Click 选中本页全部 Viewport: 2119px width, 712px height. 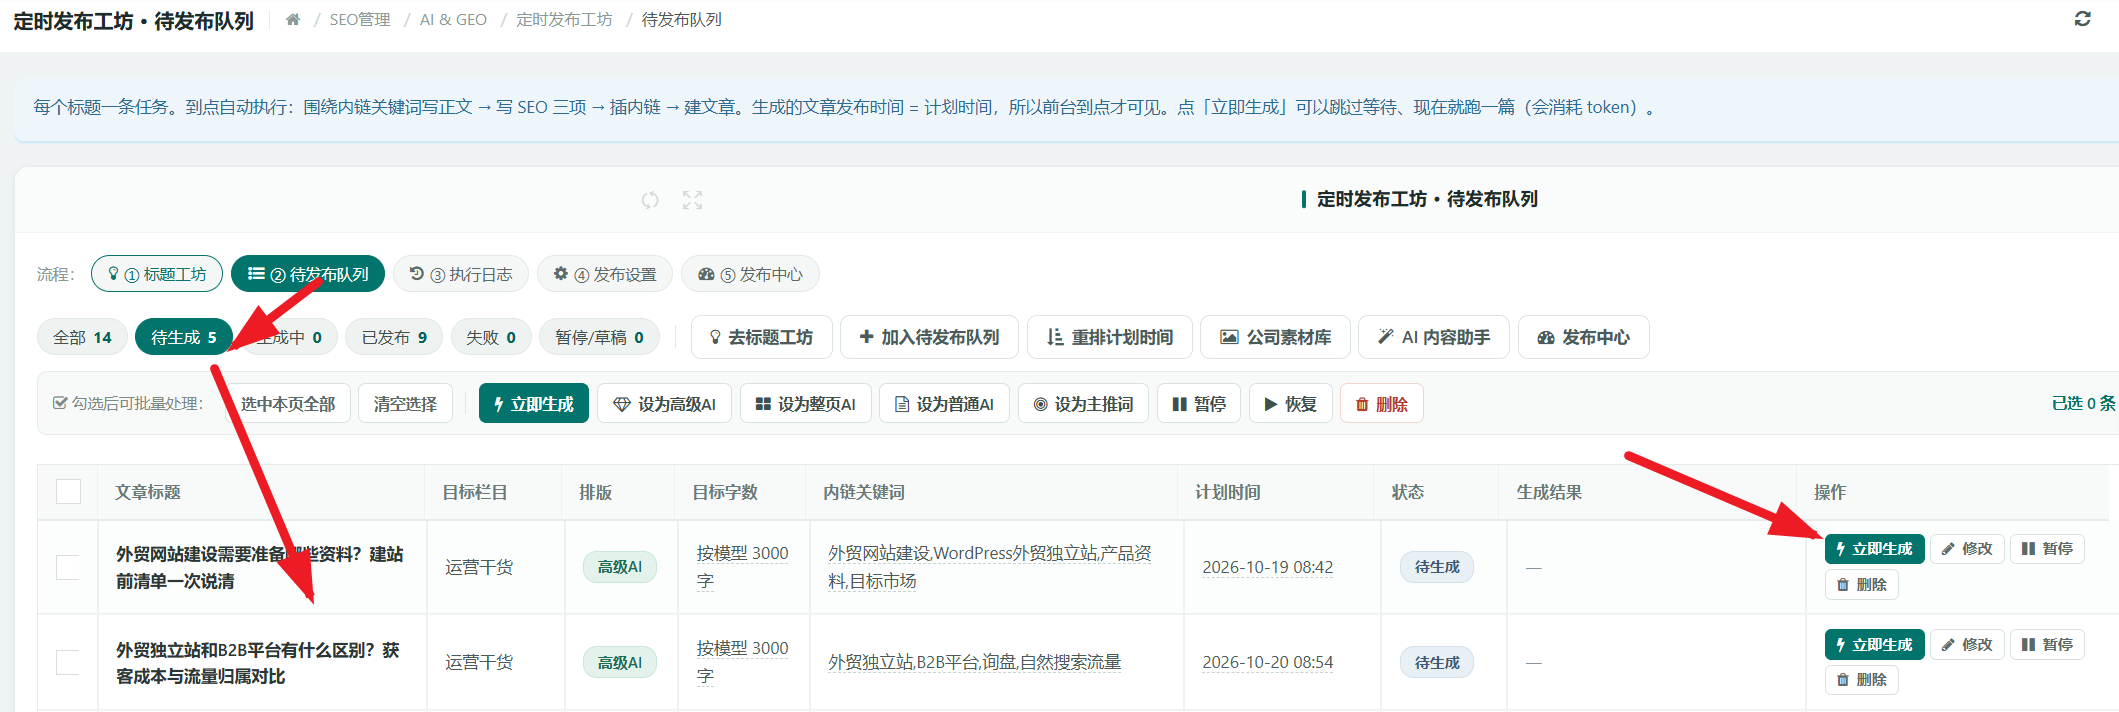[x=288, y=404]
